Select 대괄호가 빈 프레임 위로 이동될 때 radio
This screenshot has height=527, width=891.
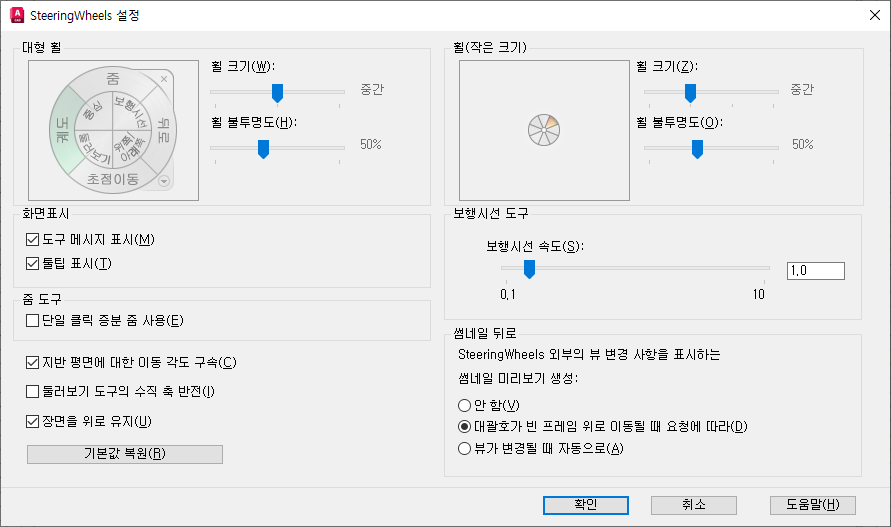click(x=464, y=426)
